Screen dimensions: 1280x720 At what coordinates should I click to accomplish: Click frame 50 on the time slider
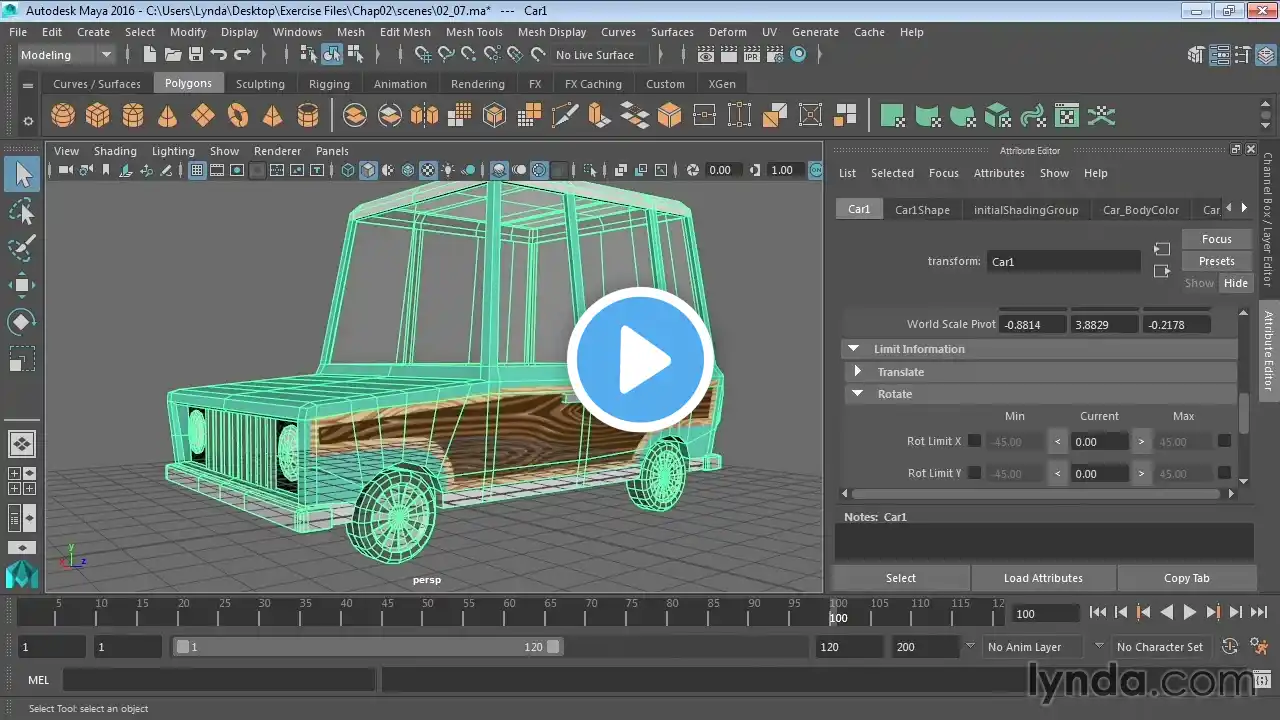(428, 611)
